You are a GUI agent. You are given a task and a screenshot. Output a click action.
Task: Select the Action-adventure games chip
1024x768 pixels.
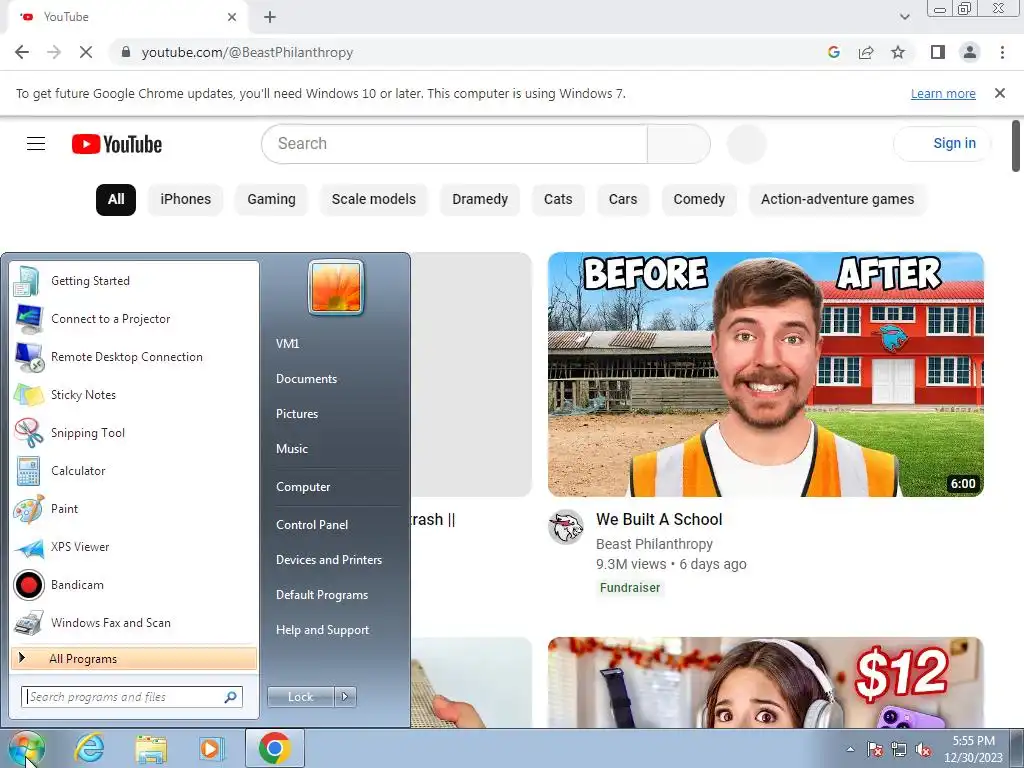[x=837, y=199]
